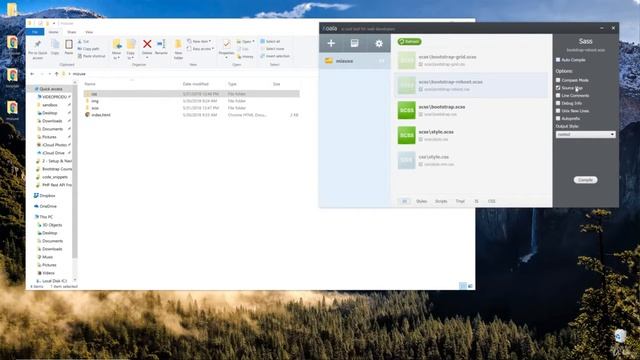Switch to All filter tab in Koala
Viewport: 640px width, 360px height.
(404, 201)
